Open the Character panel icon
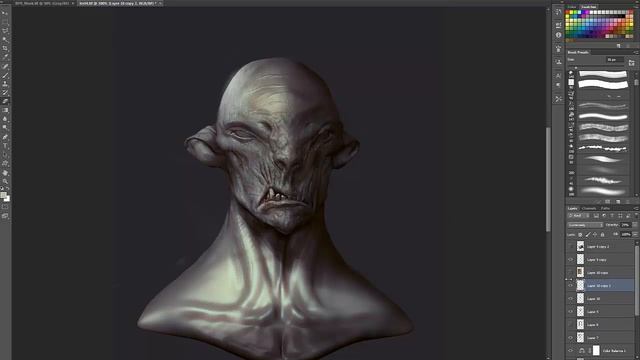The height and width of the screenshot is (360, 640). [558, 76]
